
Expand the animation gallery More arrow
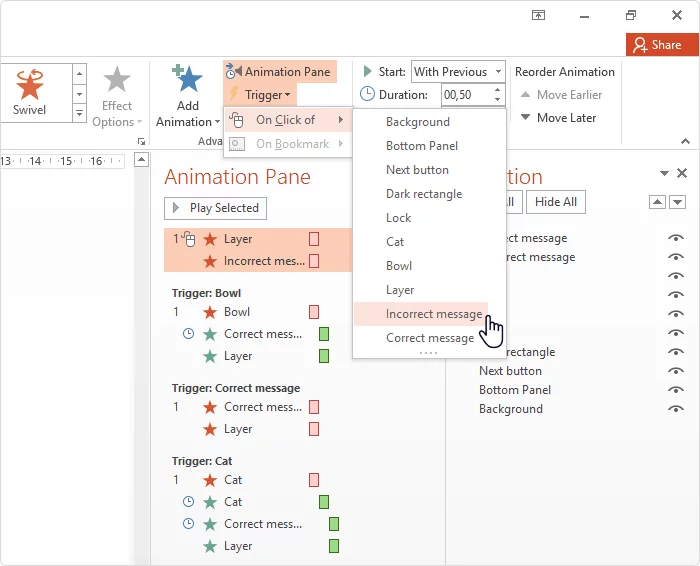click(79, 113)
